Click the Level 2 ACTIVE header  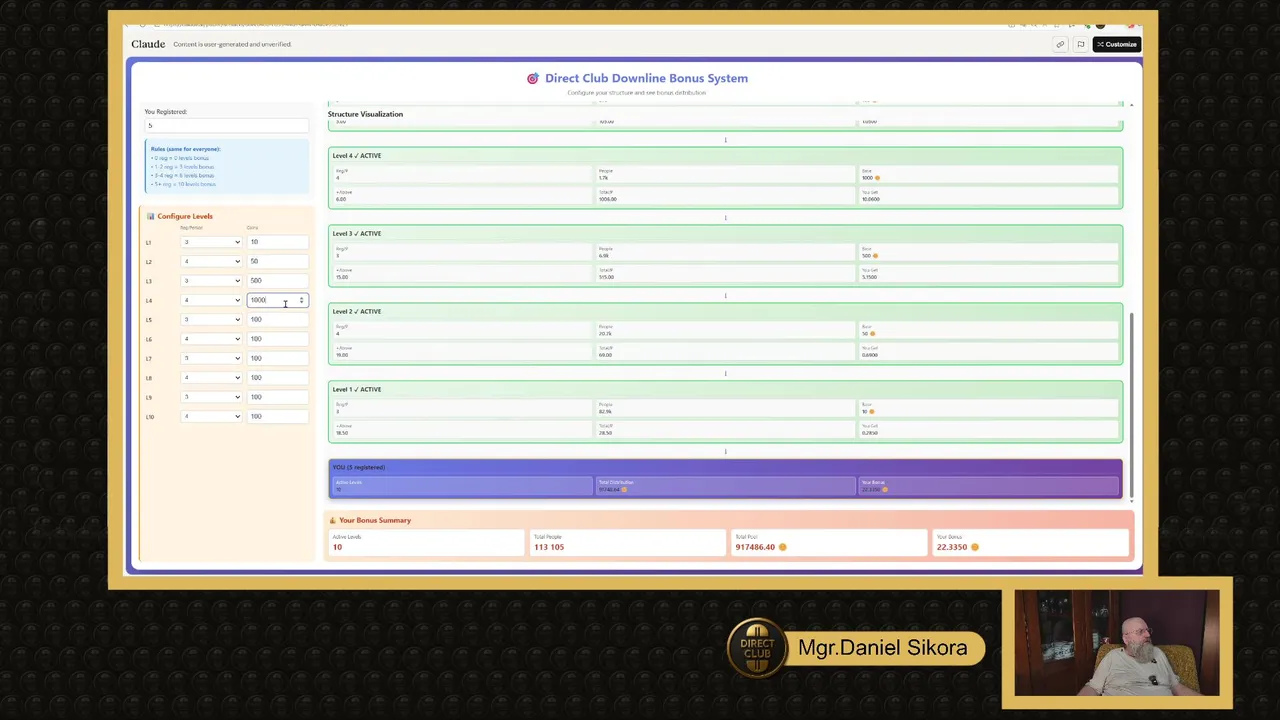click(x=357, y=312)
